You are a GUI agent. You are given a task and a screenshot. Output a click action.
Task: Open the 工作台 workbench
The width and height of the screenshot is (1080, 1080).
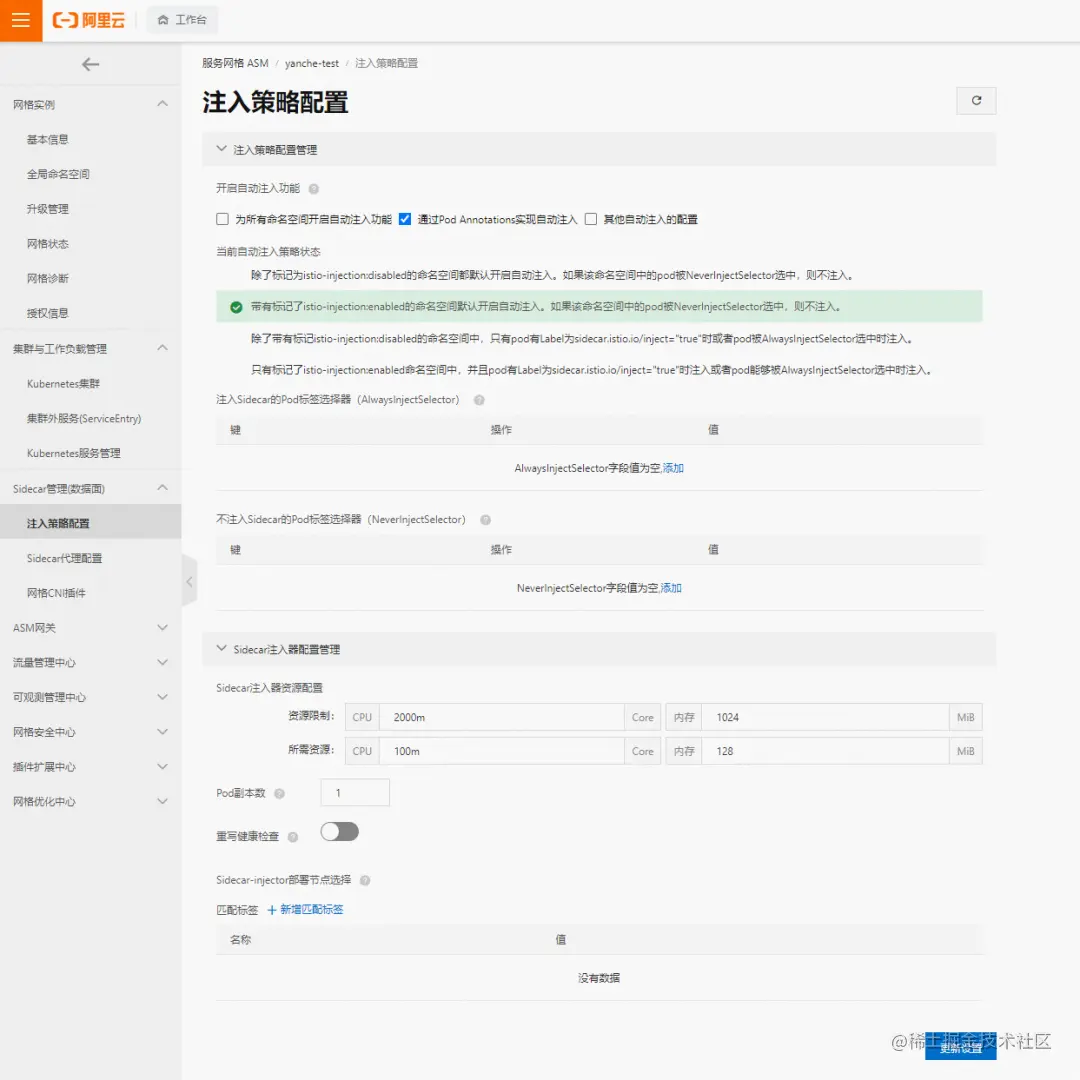point(182,20)
